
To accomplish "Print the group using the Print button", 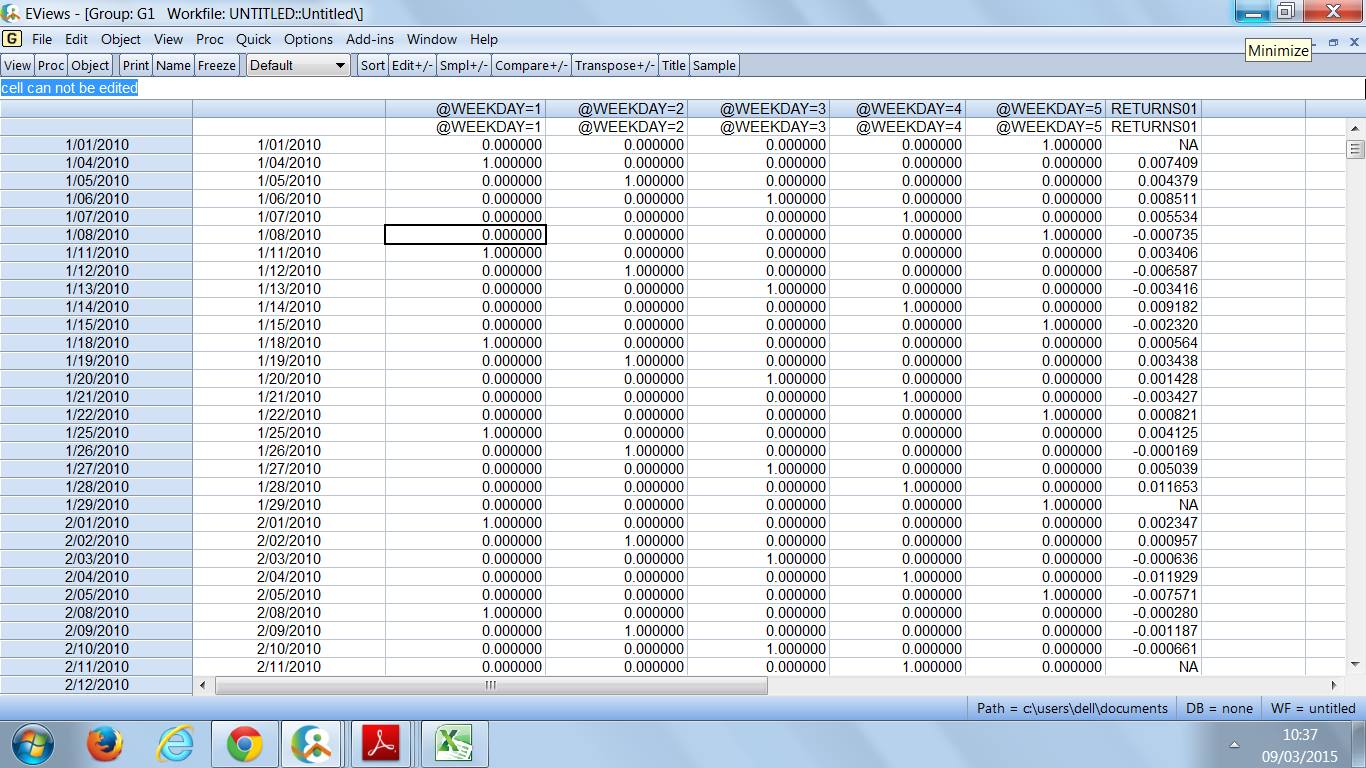I will point(136,65).
